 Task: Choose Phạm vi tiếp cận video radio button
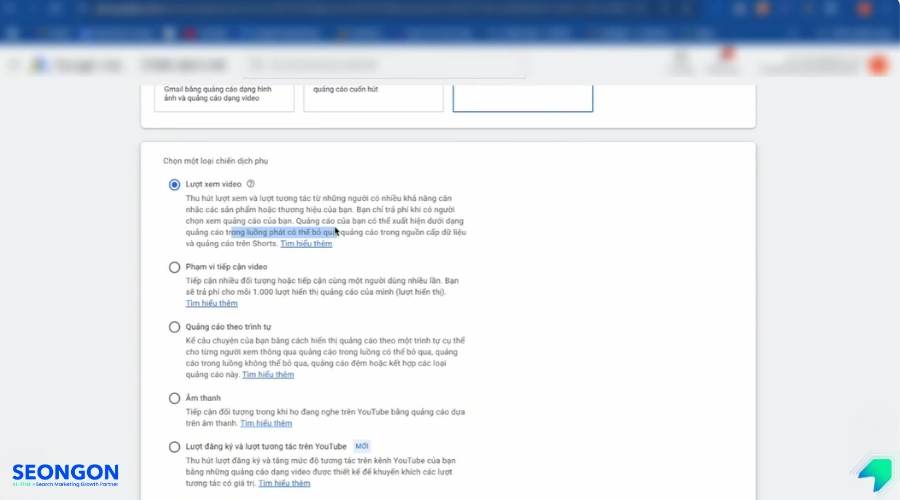click(174, 267)
